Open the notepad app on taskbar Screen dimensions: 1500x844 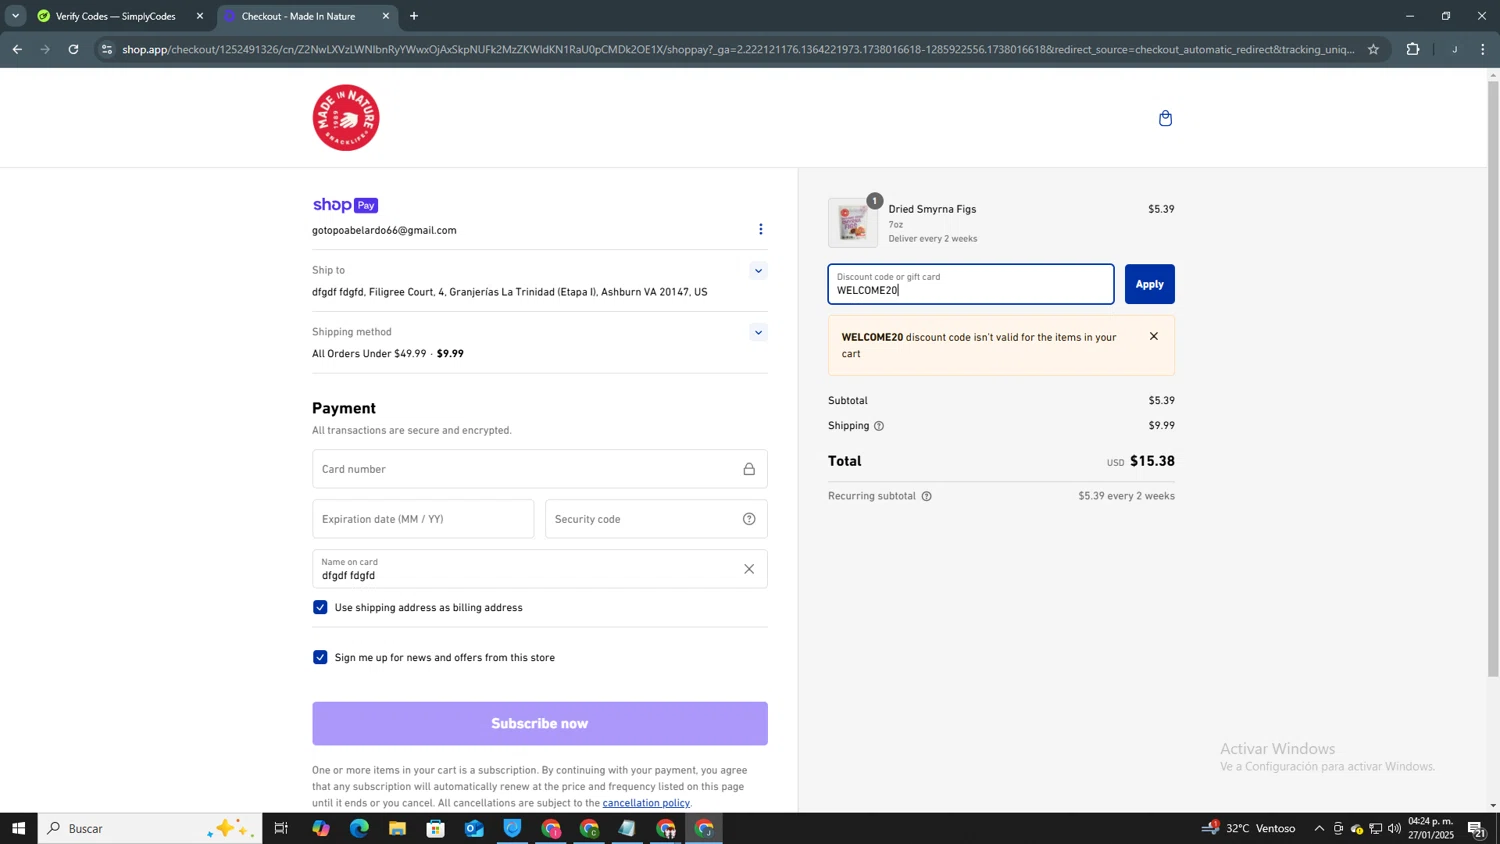(x=627, y=829)
